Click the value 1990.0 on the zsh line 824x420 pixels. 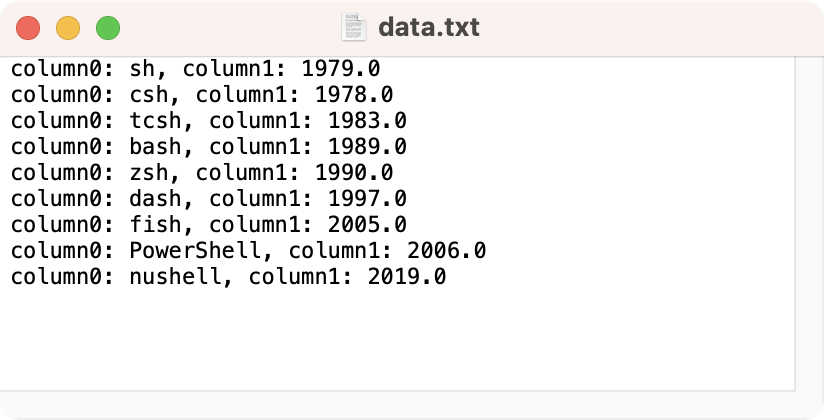click(354, 173)
